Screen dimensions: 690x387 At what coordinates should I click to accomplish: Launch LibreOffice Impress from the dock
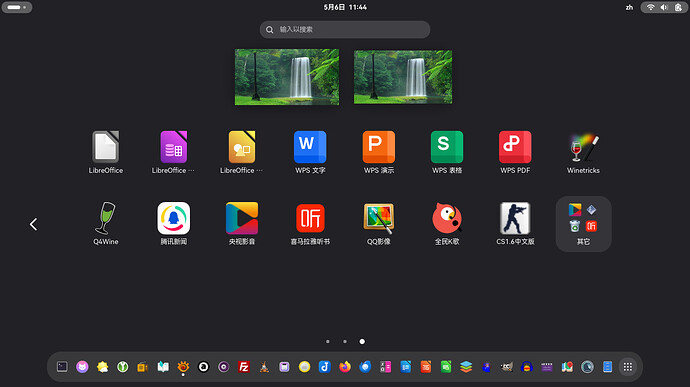(x=426, y=366)
